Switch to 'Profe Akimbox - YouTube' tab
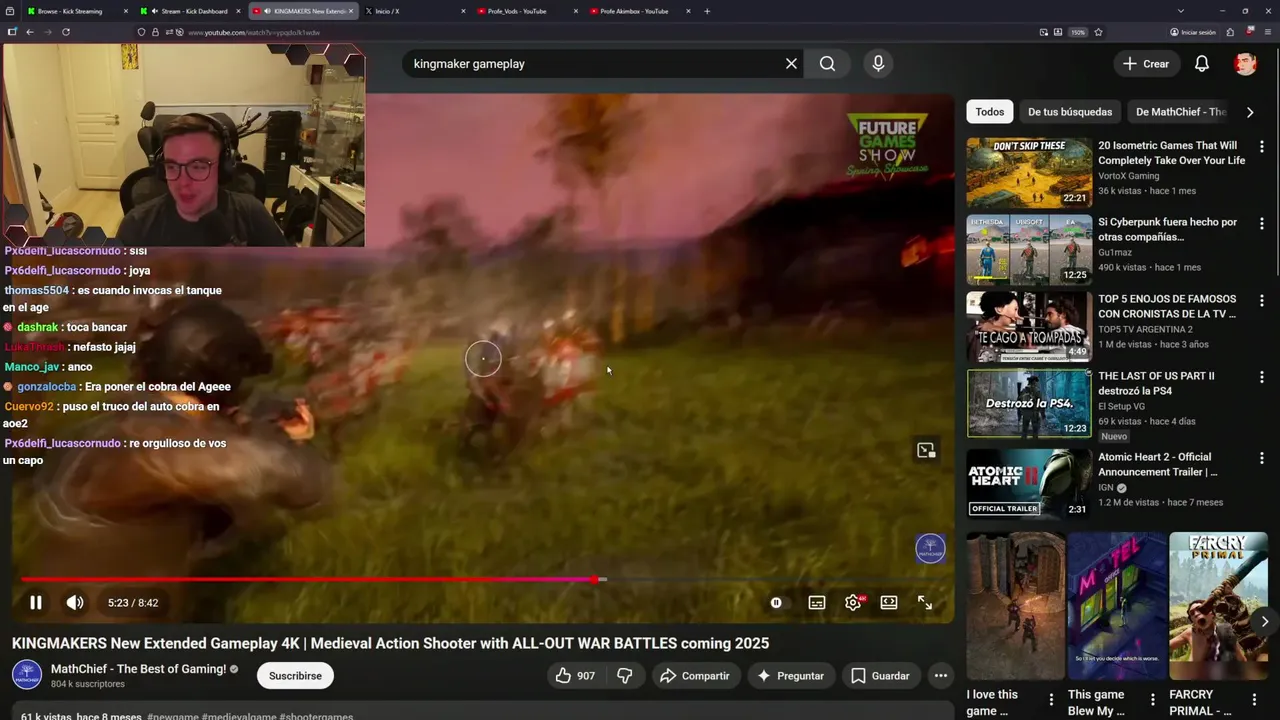Screen dimensions: 1280x720 coord(641,11)
